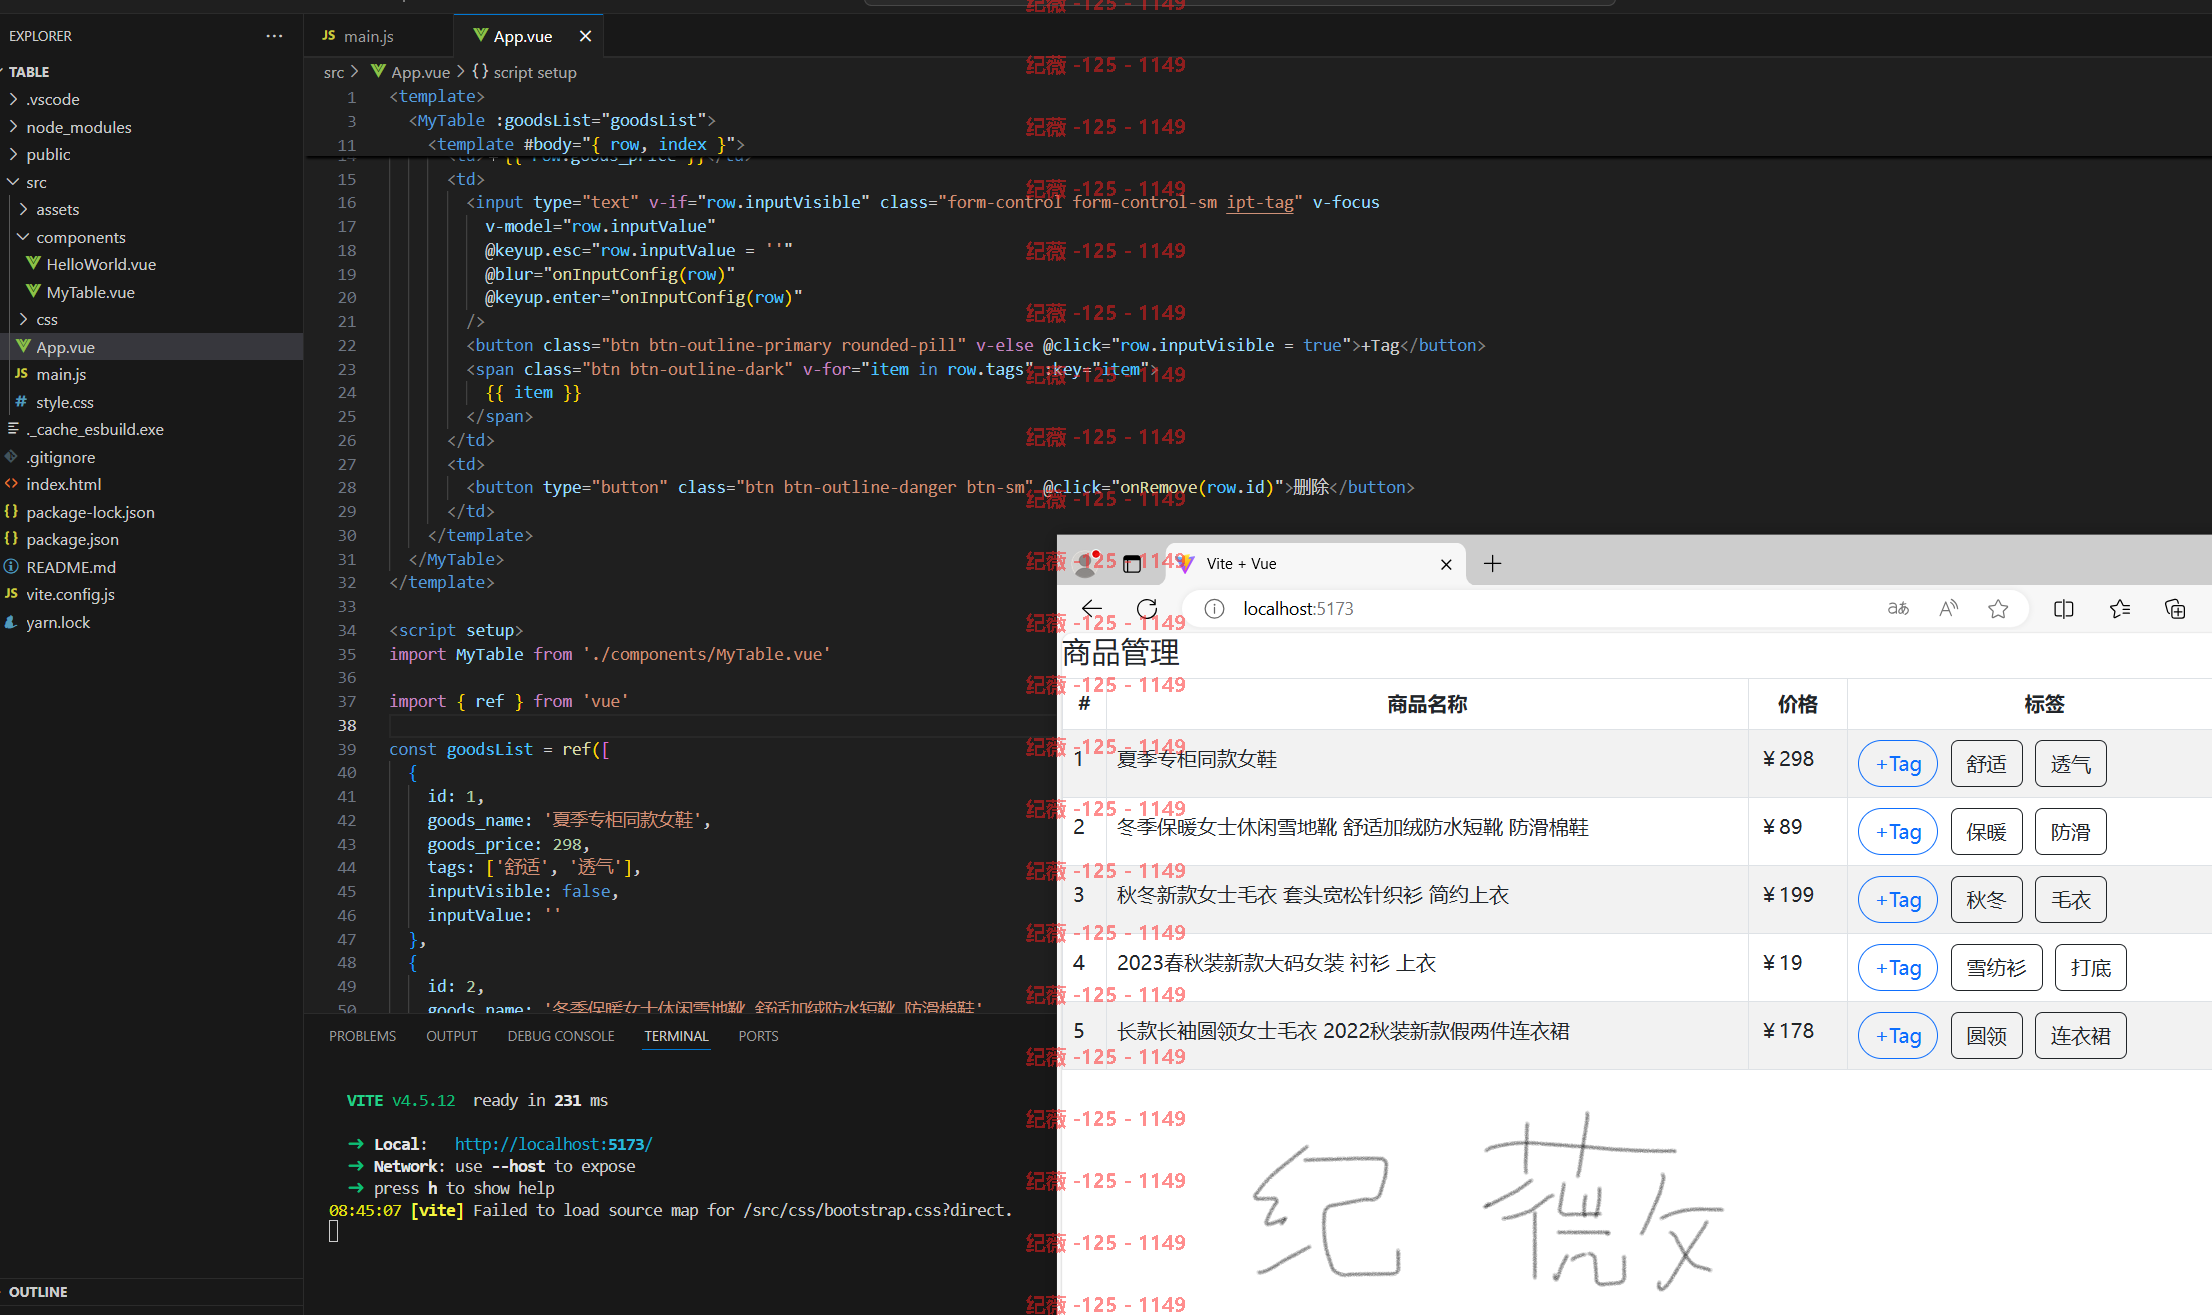Select App.vue in the explorer
This screenshot has height=1315, width=2212.
(x=151, y=347)
